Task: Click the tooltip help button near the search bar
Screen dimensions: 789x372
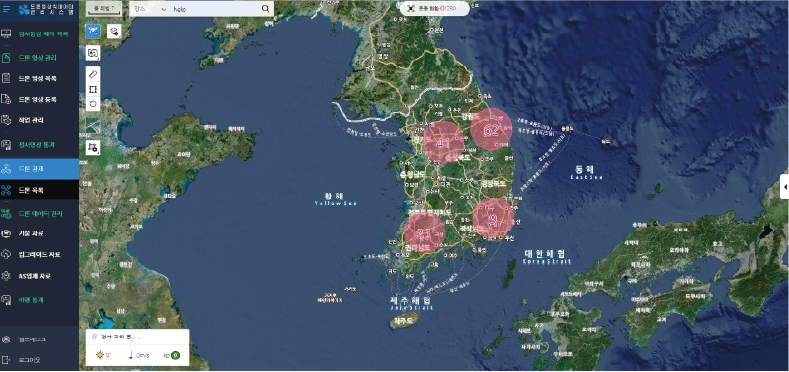Action: 104,9
